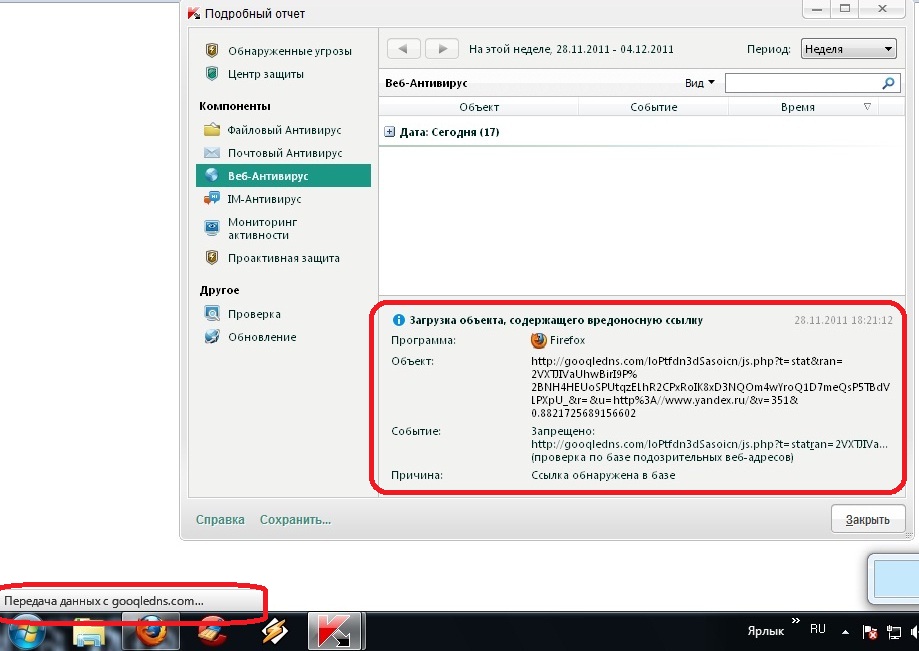Click the Update (Обновление) globe icon
Screen dimensions: 919x651
(211, 337)
